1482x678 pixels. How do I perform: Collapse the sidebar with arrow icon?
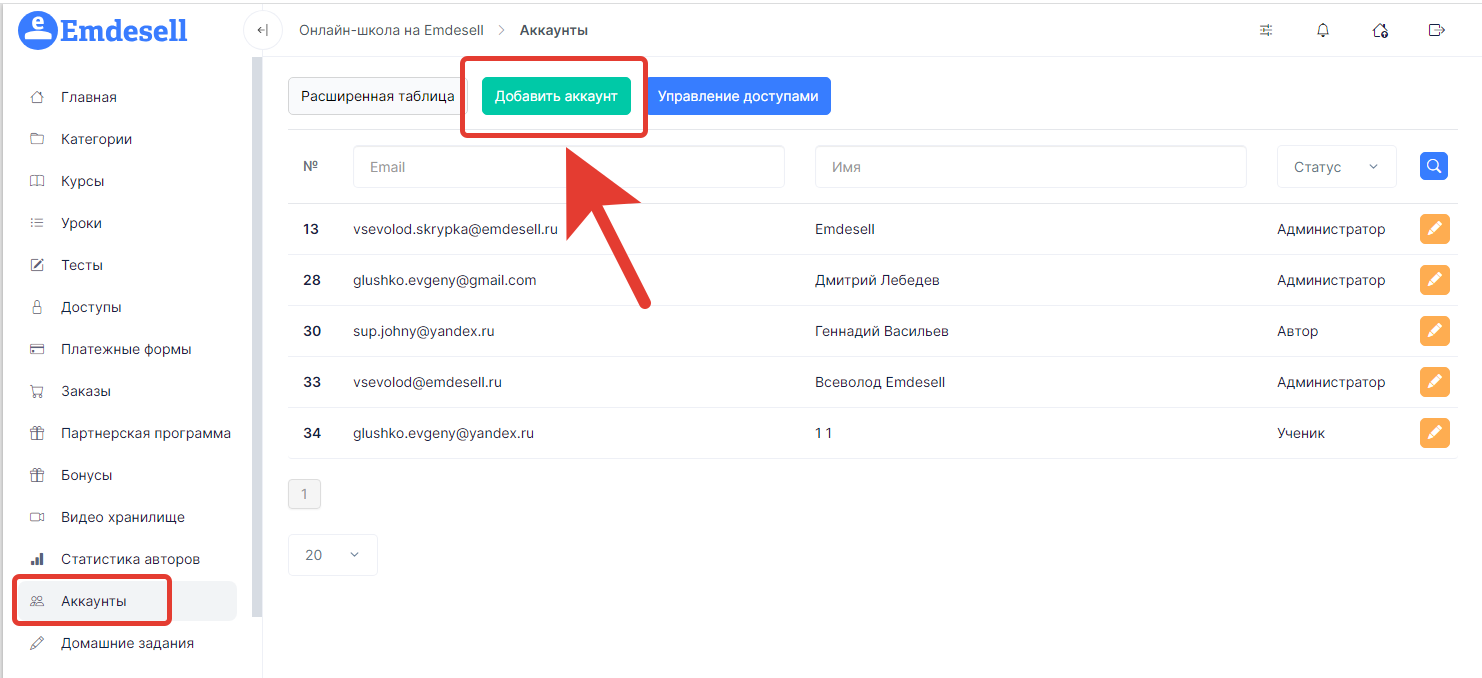point(262,30)
